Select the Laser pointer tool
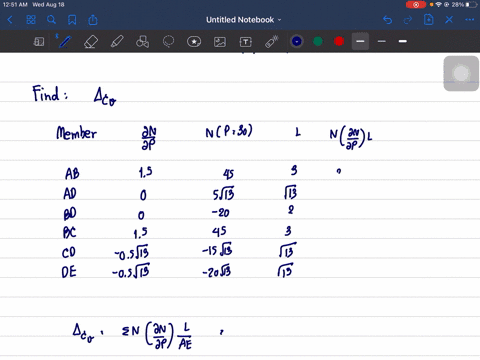480x360 pixels. coord(272,42)
